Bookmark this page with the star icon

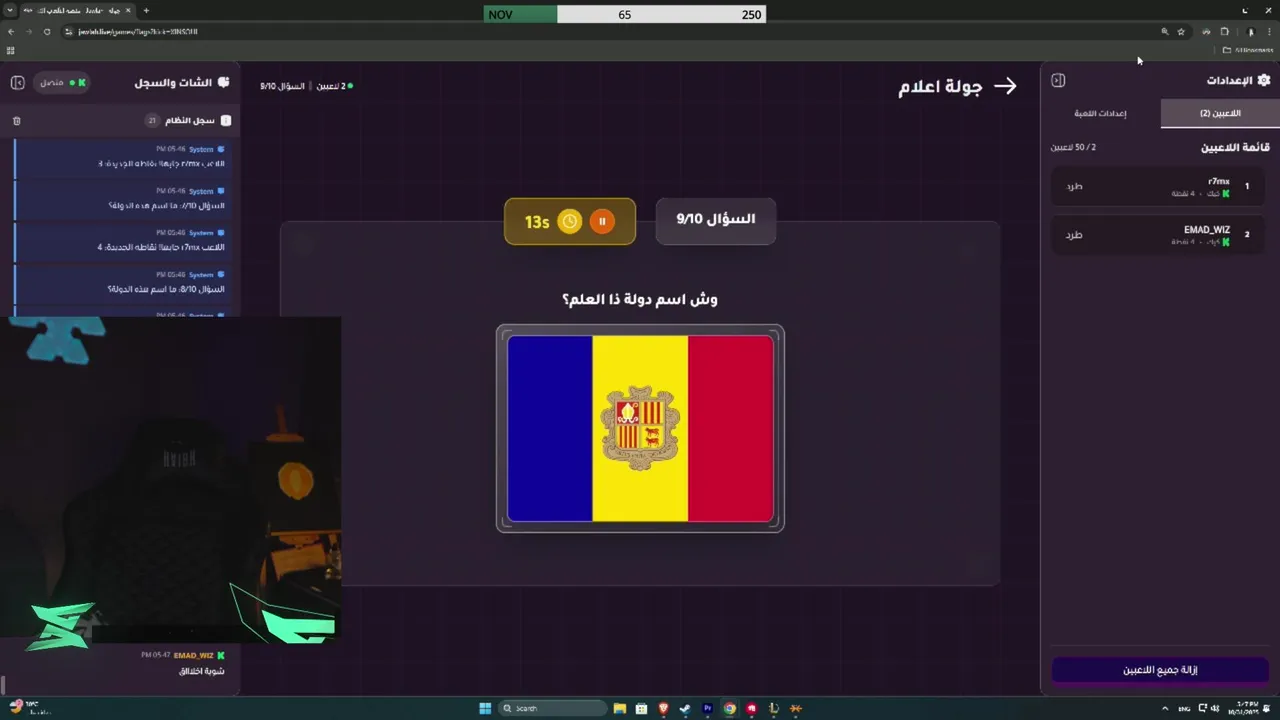point(1181,32)
